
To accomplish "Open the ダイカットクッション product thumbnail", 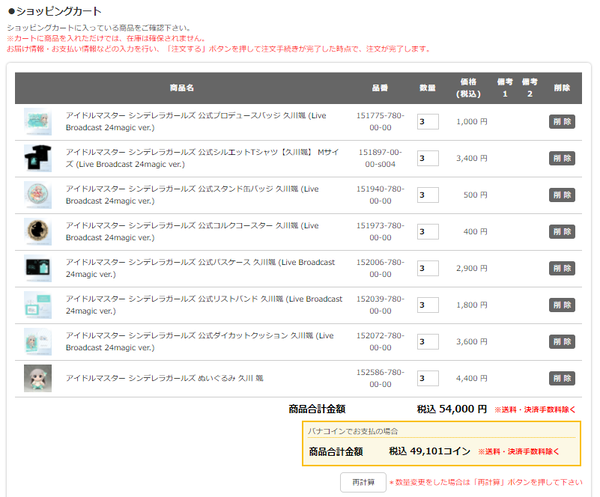I will 38,342.
